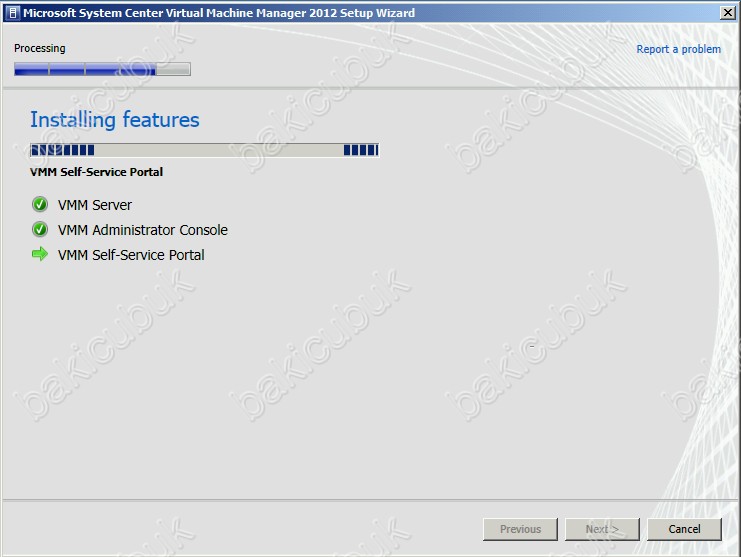The image size is (741, 557).
Task: Click the Processing label
Action: [40, 48]
